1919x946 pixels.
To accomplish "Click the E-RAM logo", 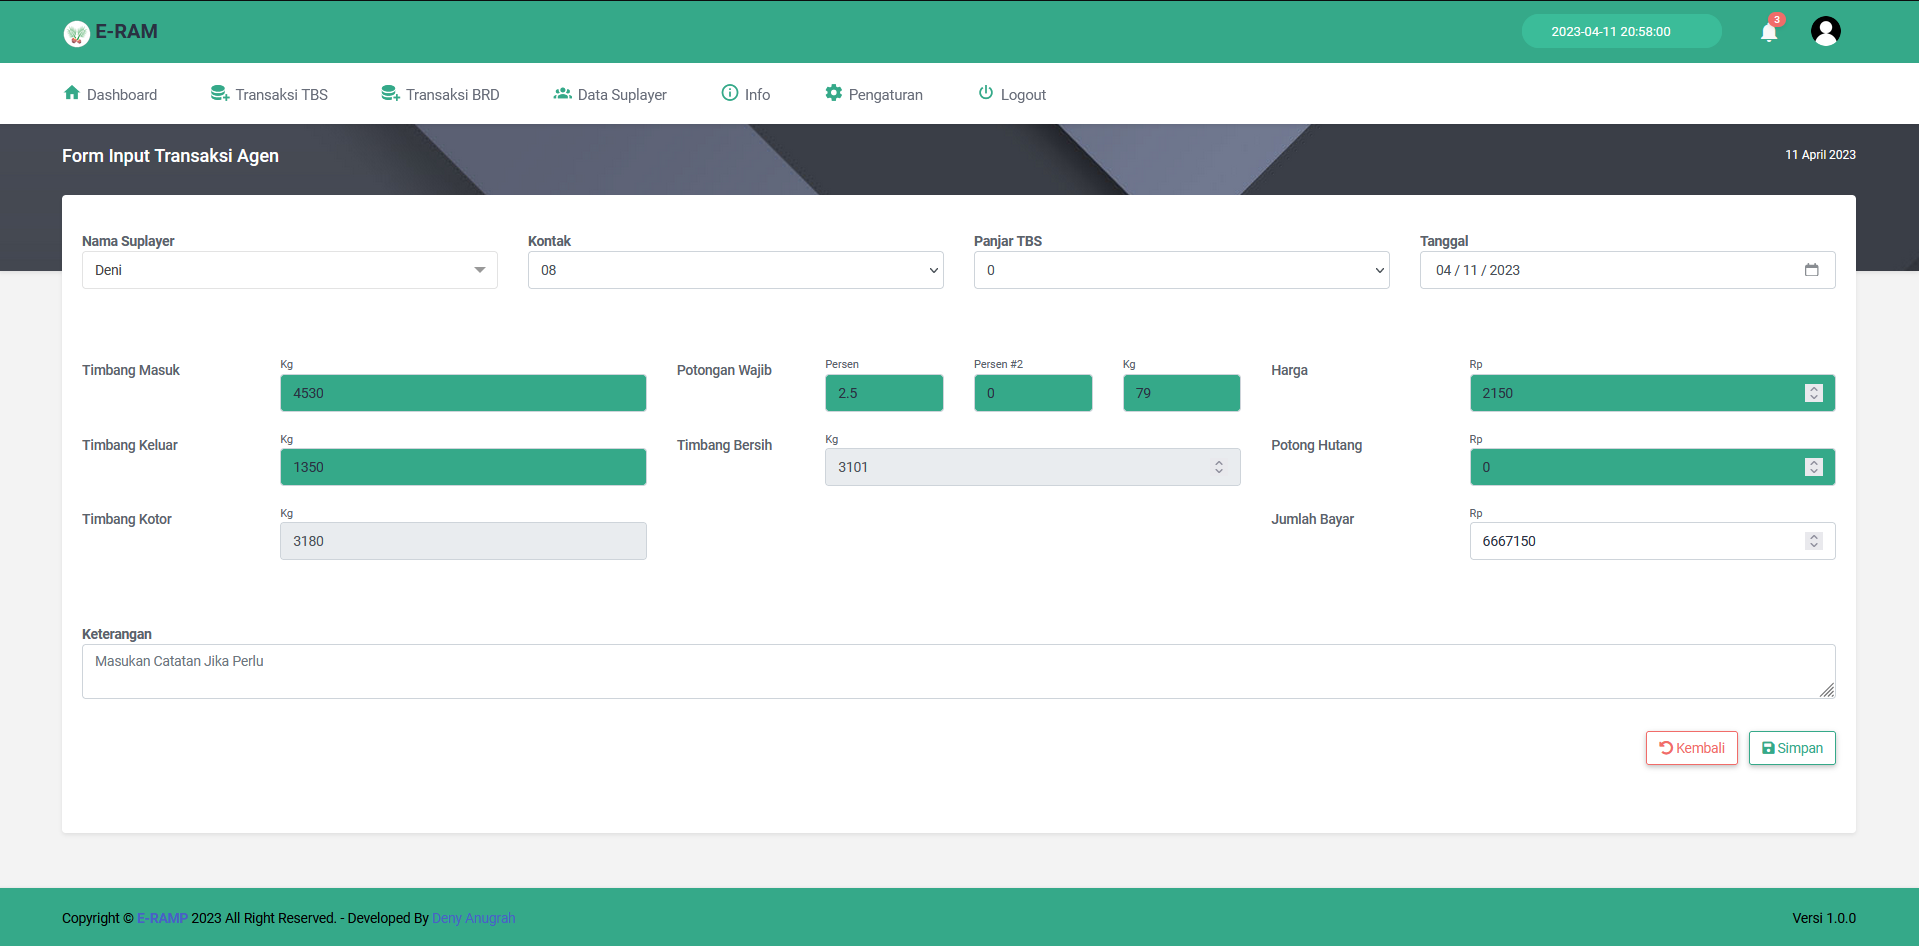I will coord(110,31).
